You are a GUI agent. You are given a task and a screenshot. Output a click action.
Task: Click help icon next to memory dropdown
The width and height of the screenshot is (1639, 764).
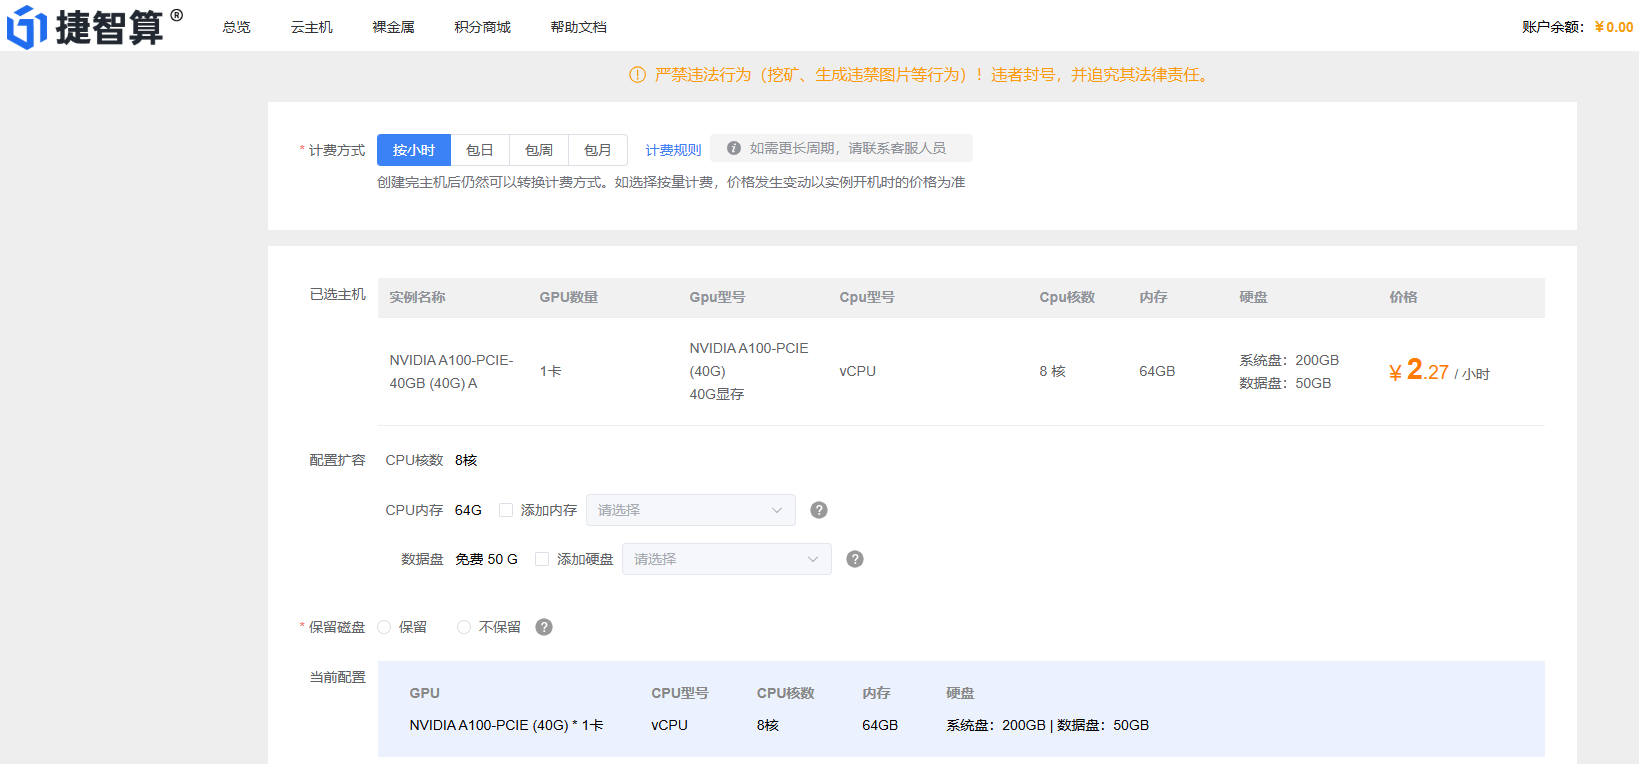(x=819, y=510)
